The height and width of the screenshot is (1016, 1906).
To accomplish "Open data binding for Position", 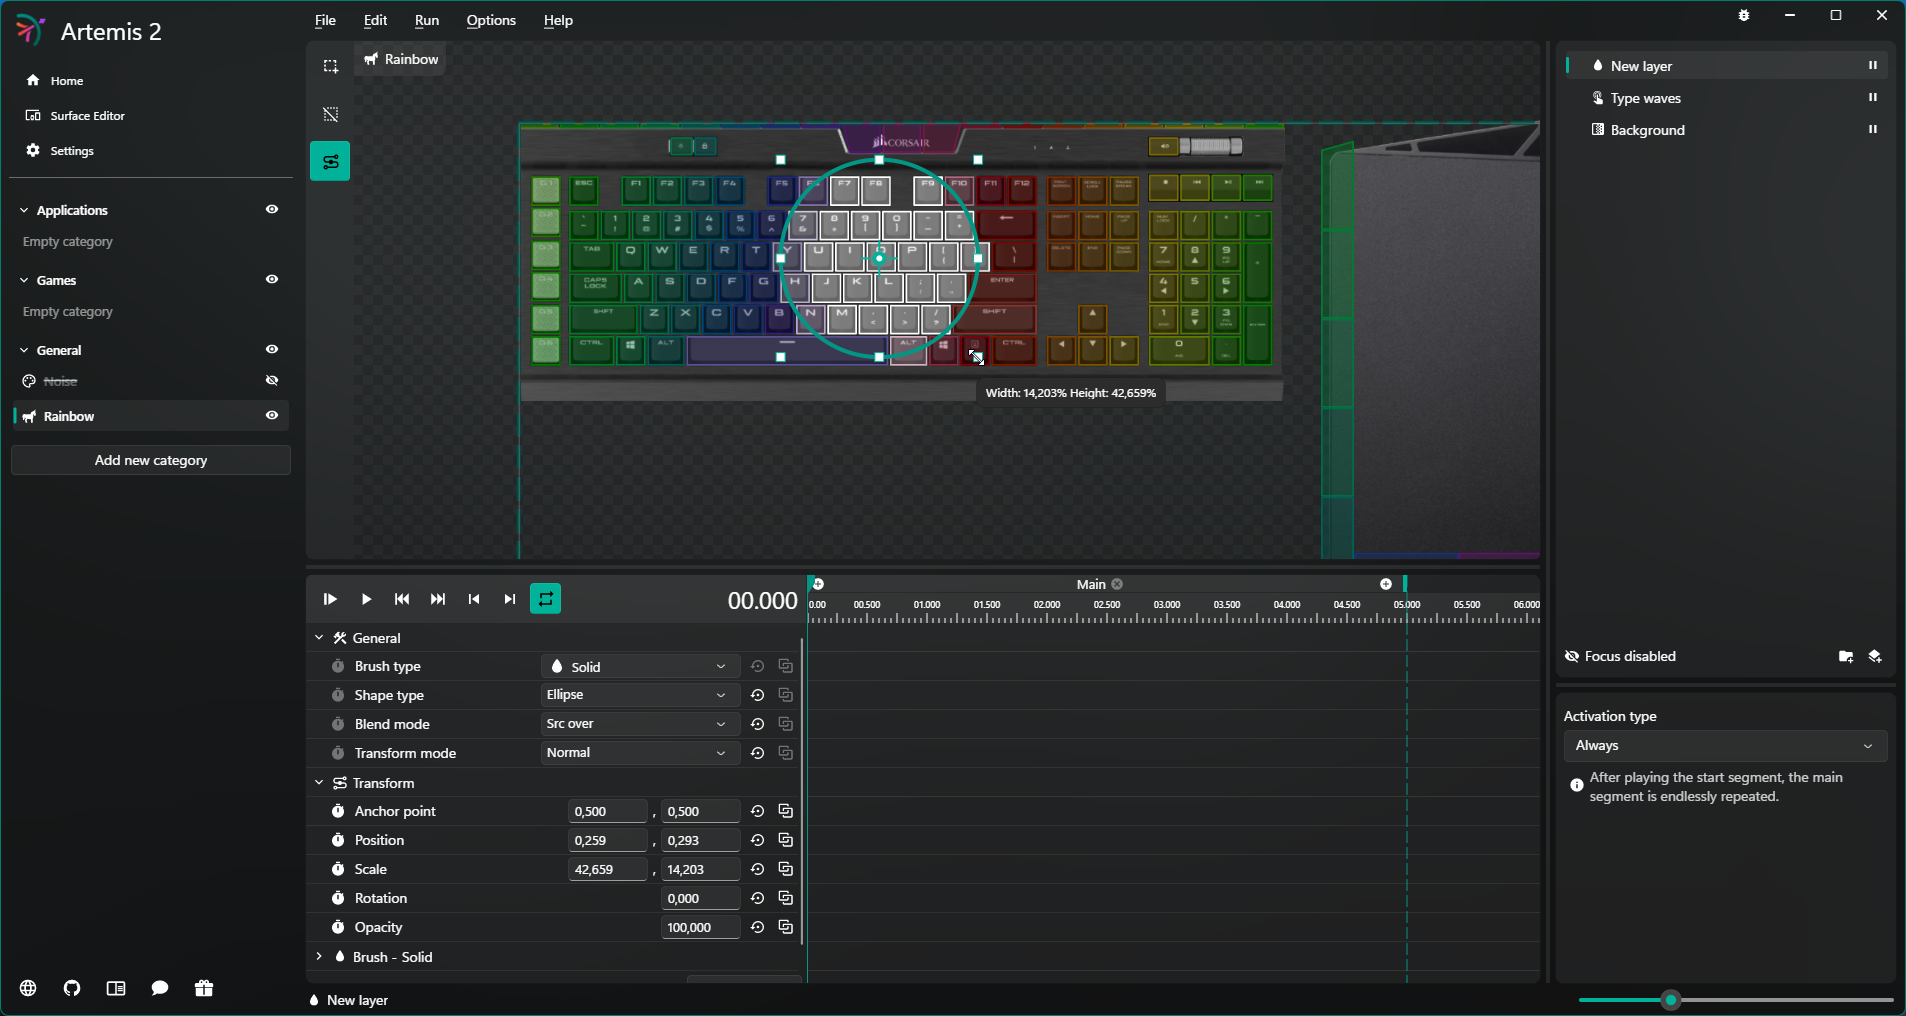I will [786, 840].
